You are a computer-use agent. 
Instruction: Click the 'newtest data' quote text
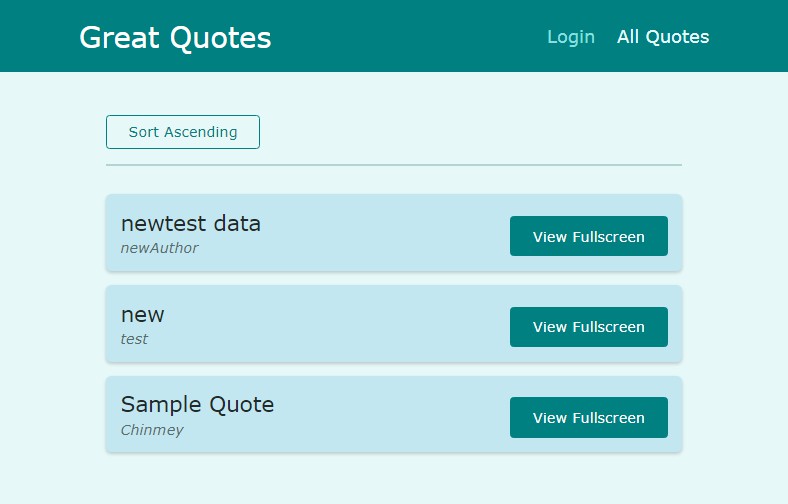tap(190, 223)
